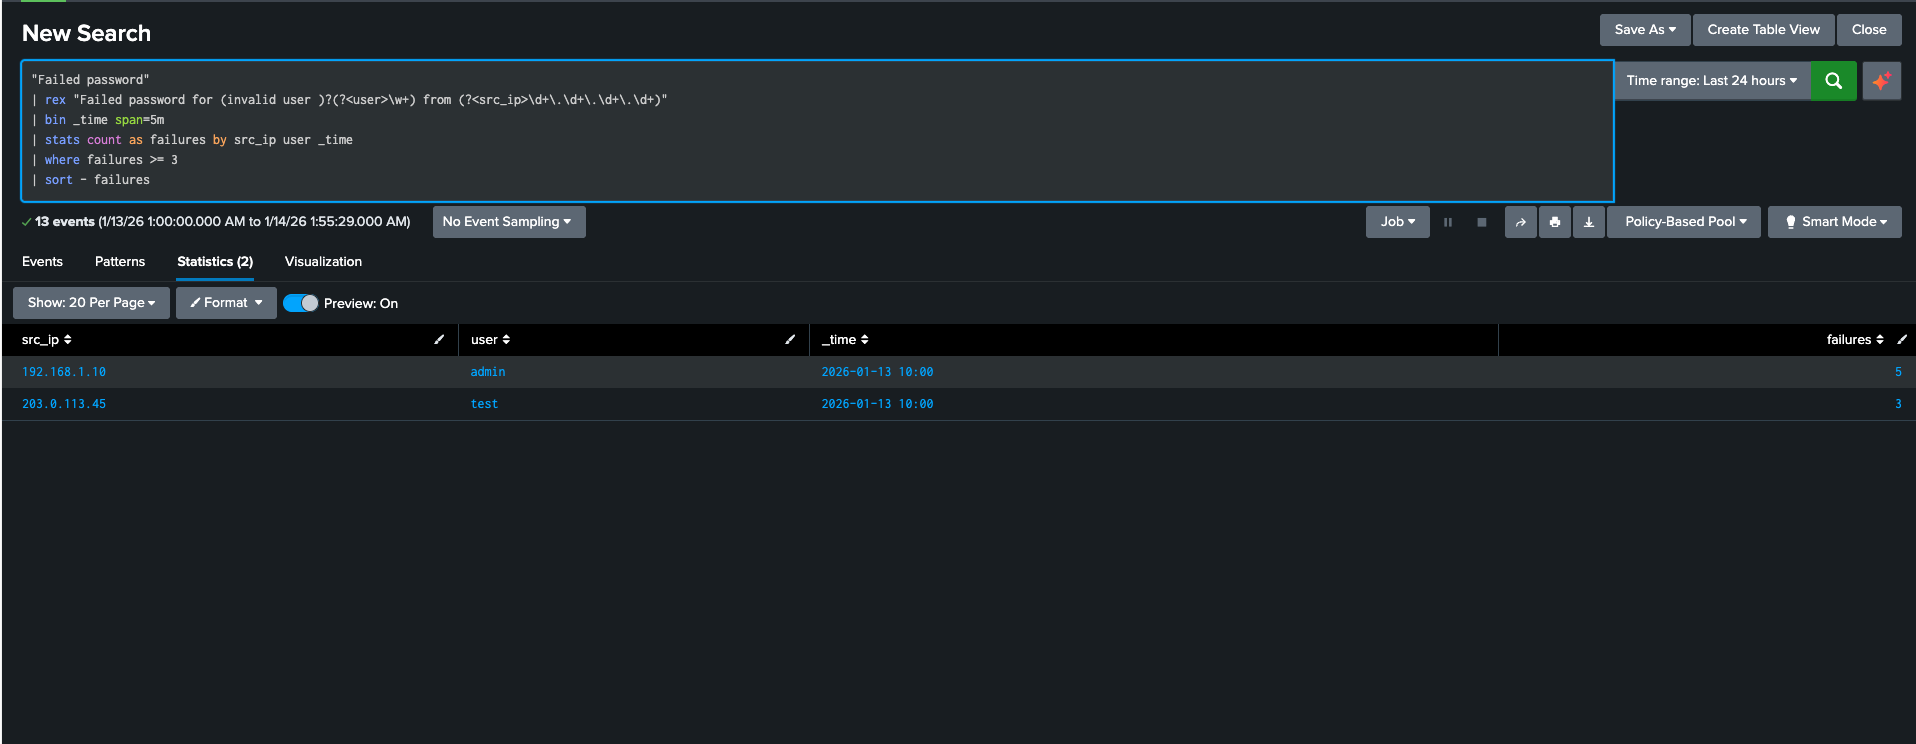1916x744 pixels.
Task: Click user value test
Action: [484, 404]
